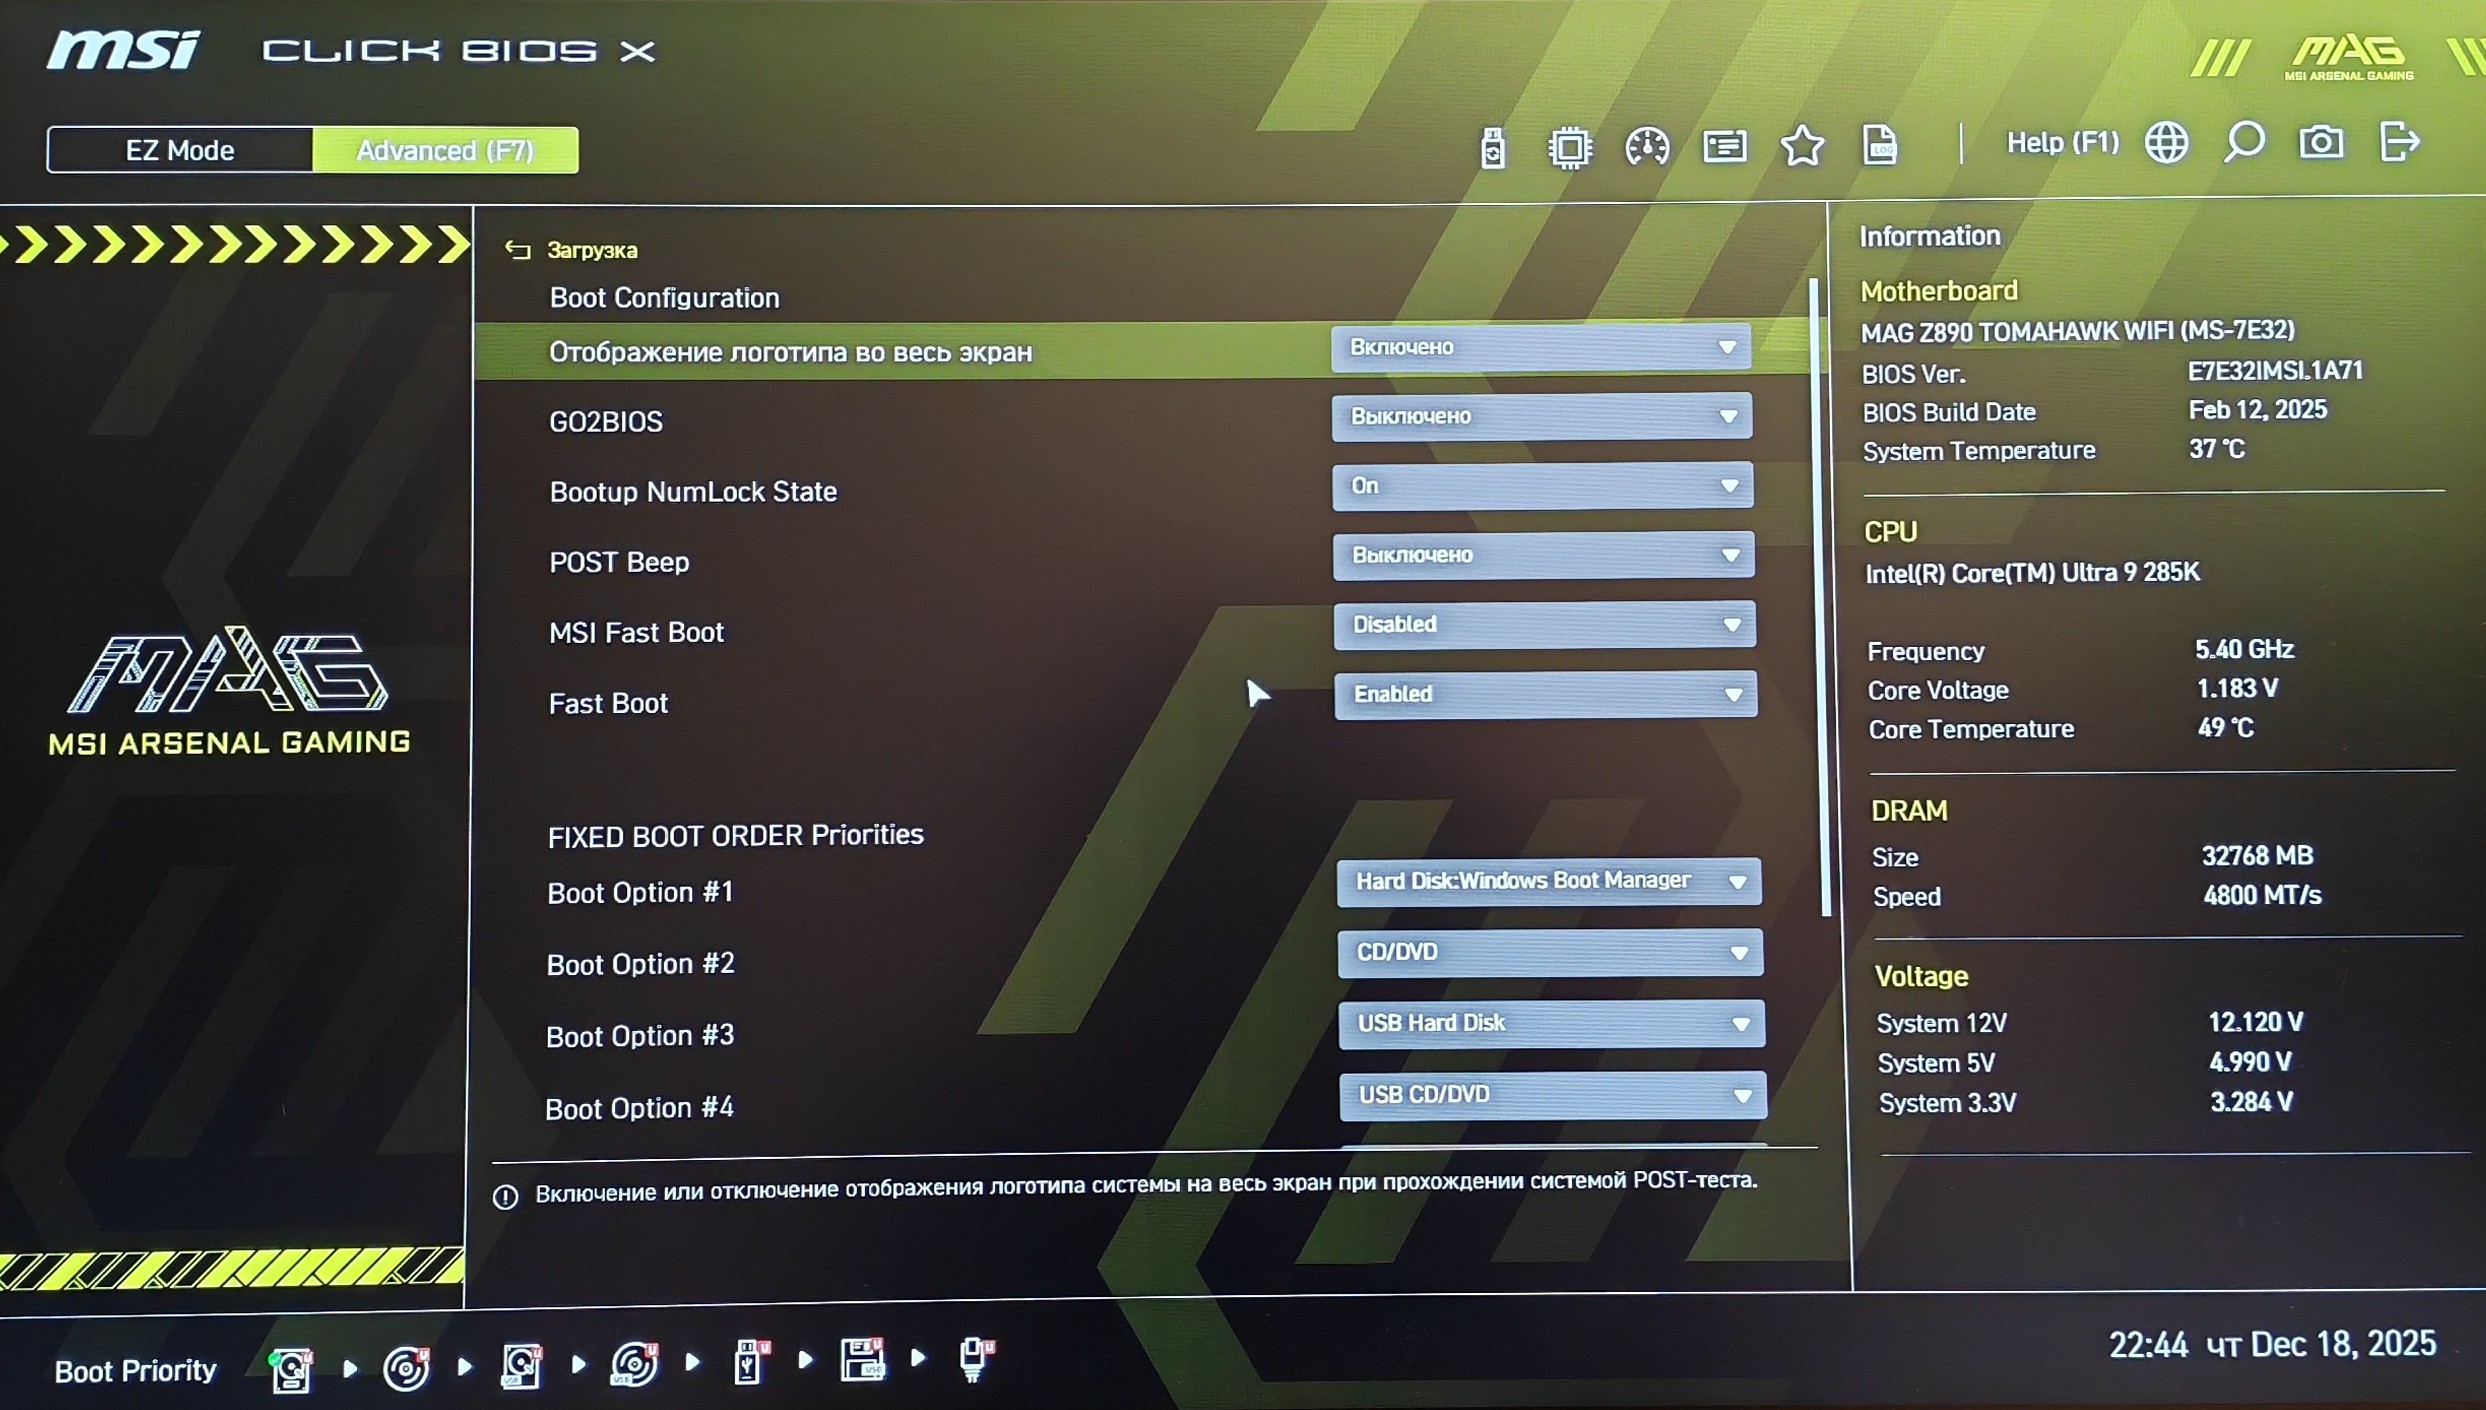Select the hard disk icon in Boot Priority

(292, 1368)
